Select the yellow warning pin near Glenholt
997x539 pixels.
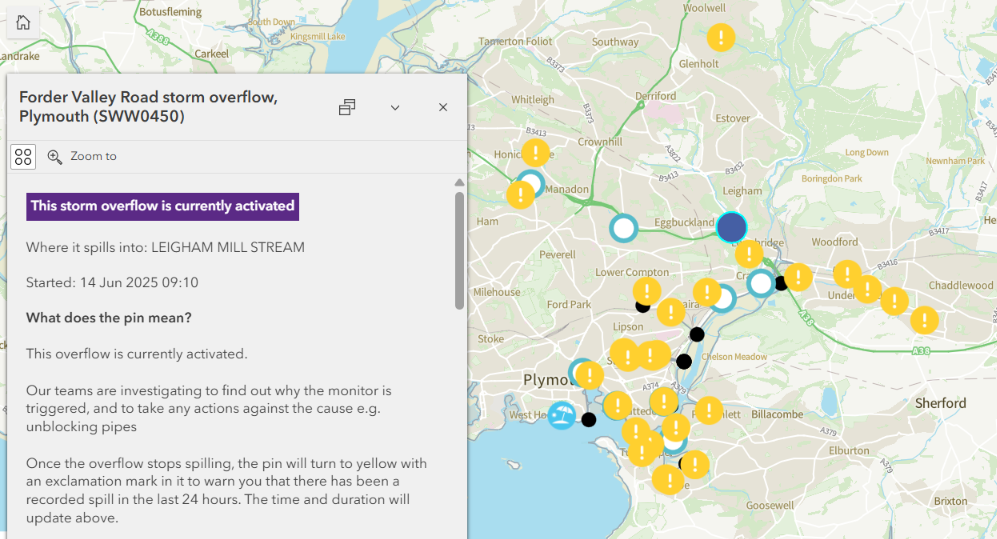coord(721,38)
